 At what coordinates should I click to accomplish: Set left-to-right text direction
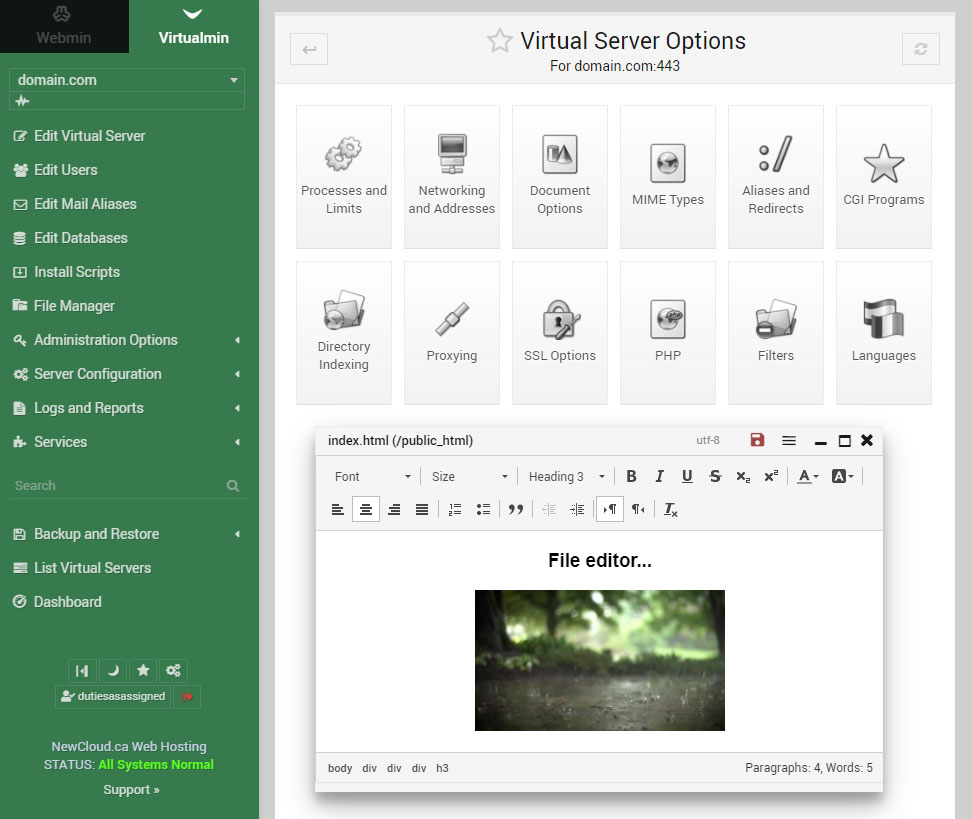tap(609, 510)
